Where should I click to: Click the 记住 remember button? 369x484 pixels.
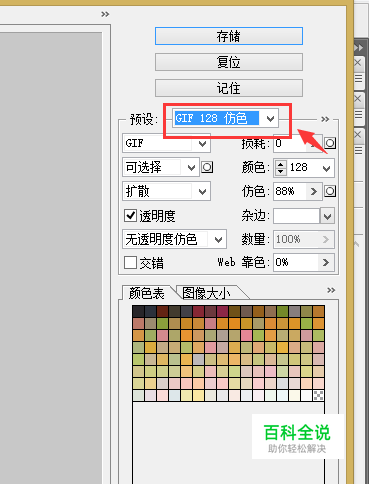click(229, 88)
